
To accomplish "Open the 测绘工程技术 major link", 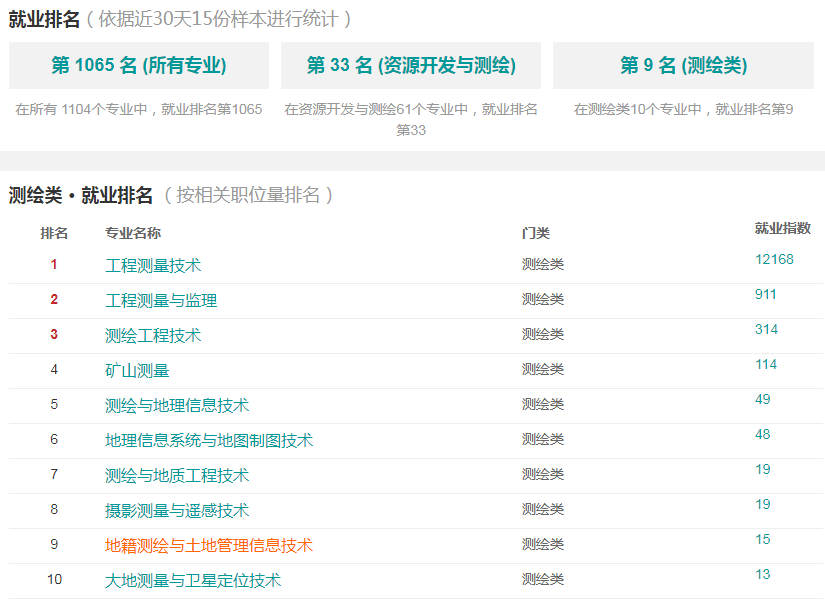I will 153,335.
